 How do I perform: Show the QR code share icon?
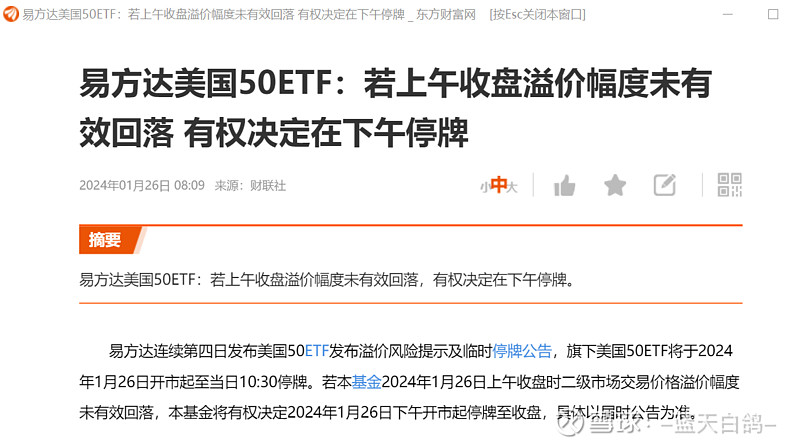[x=730, y=185]
